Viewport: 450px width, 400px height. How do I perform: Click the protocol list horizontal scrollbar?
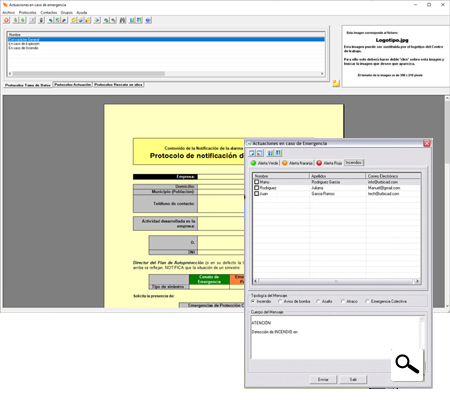point(166,74)
